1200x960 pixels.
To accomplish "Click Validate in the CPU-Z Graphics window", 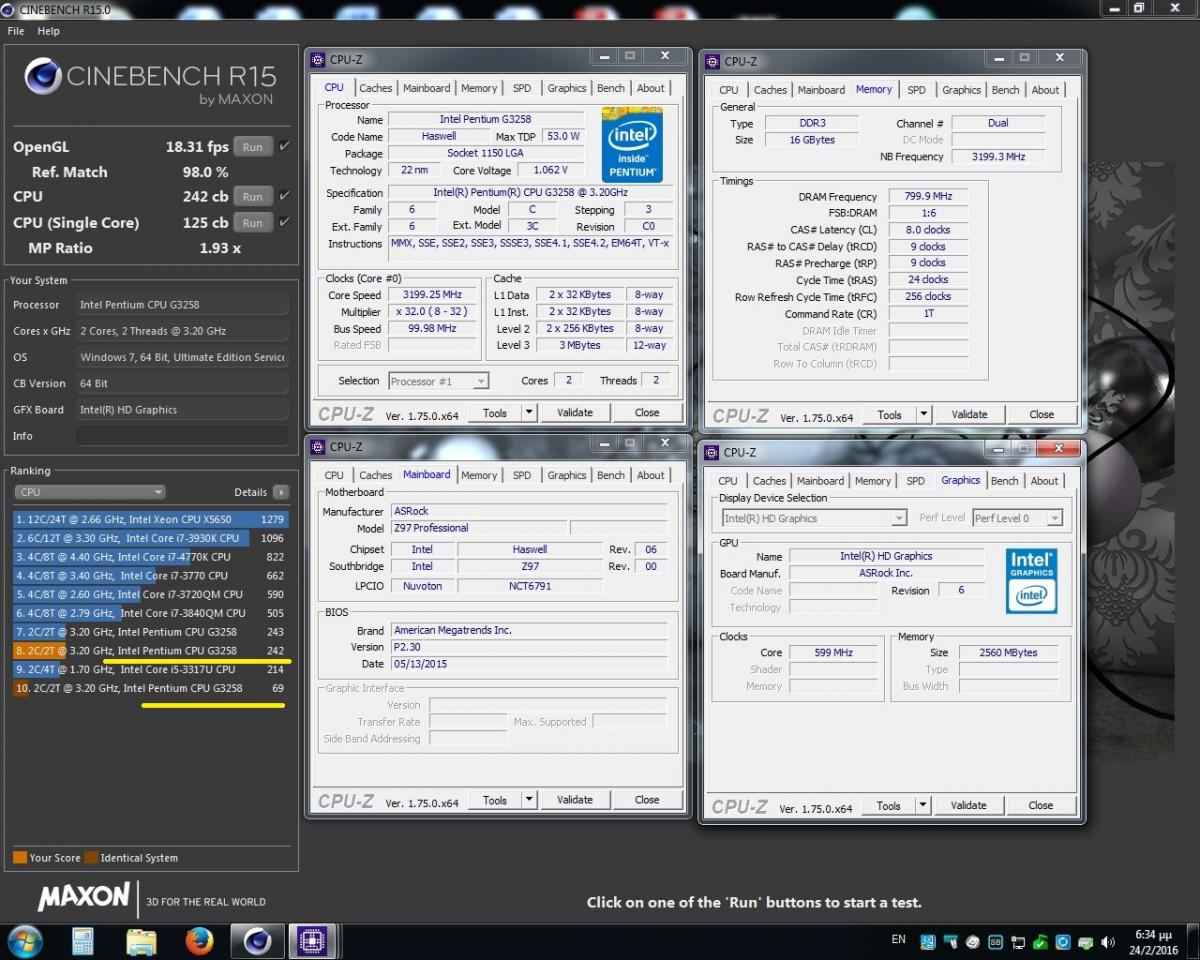I will (968, 805).
